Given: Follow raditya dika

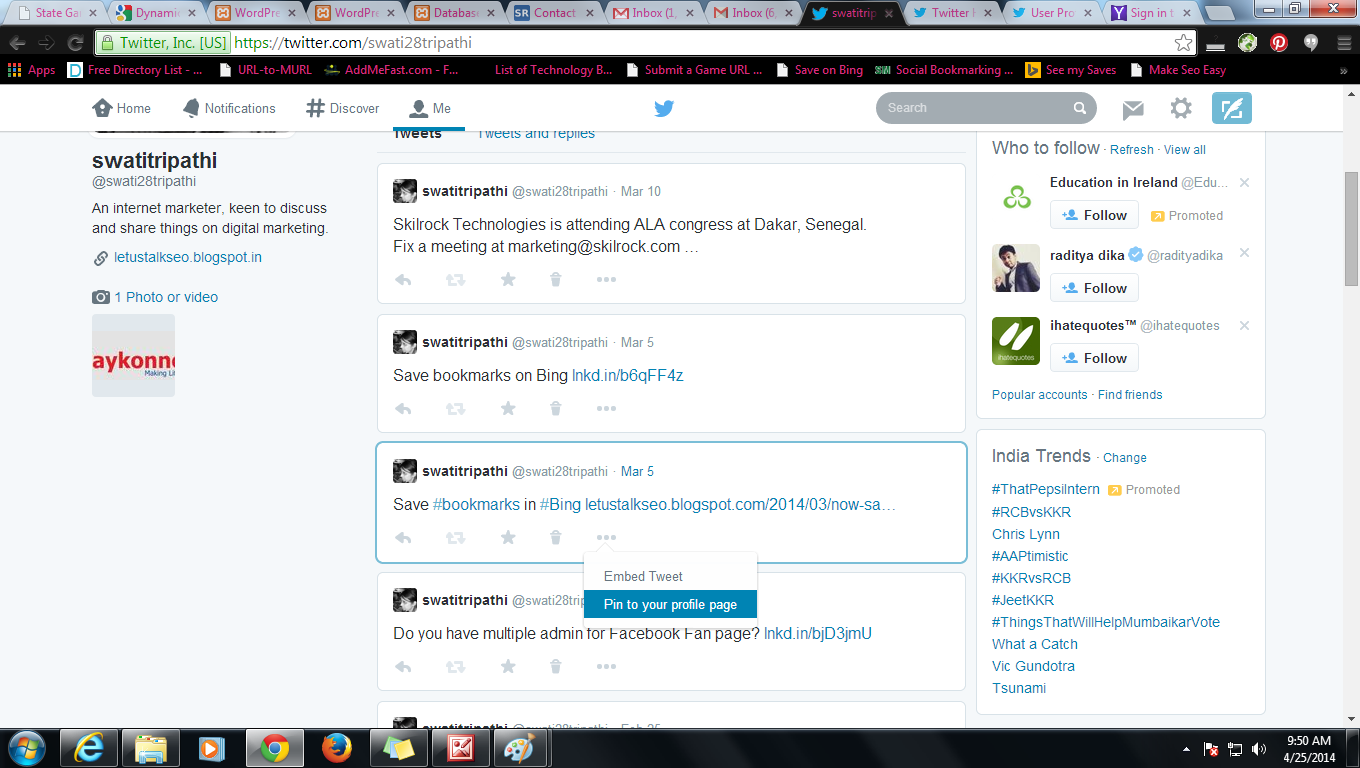Looking at the screenshot, I should tap(1094, 288).
